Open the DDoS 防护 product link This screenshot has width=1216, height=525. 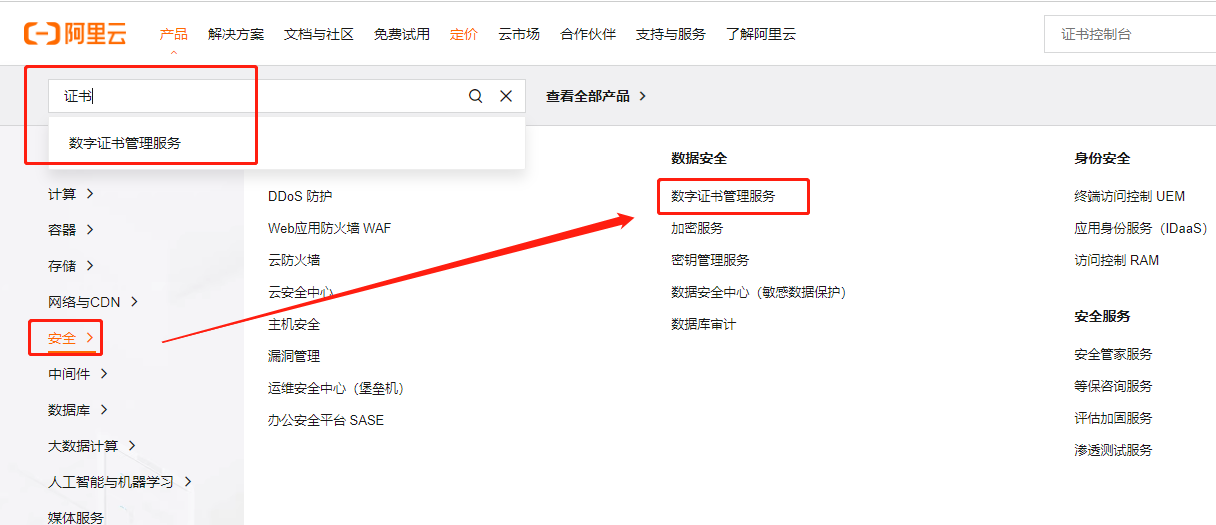pos(300,196)
